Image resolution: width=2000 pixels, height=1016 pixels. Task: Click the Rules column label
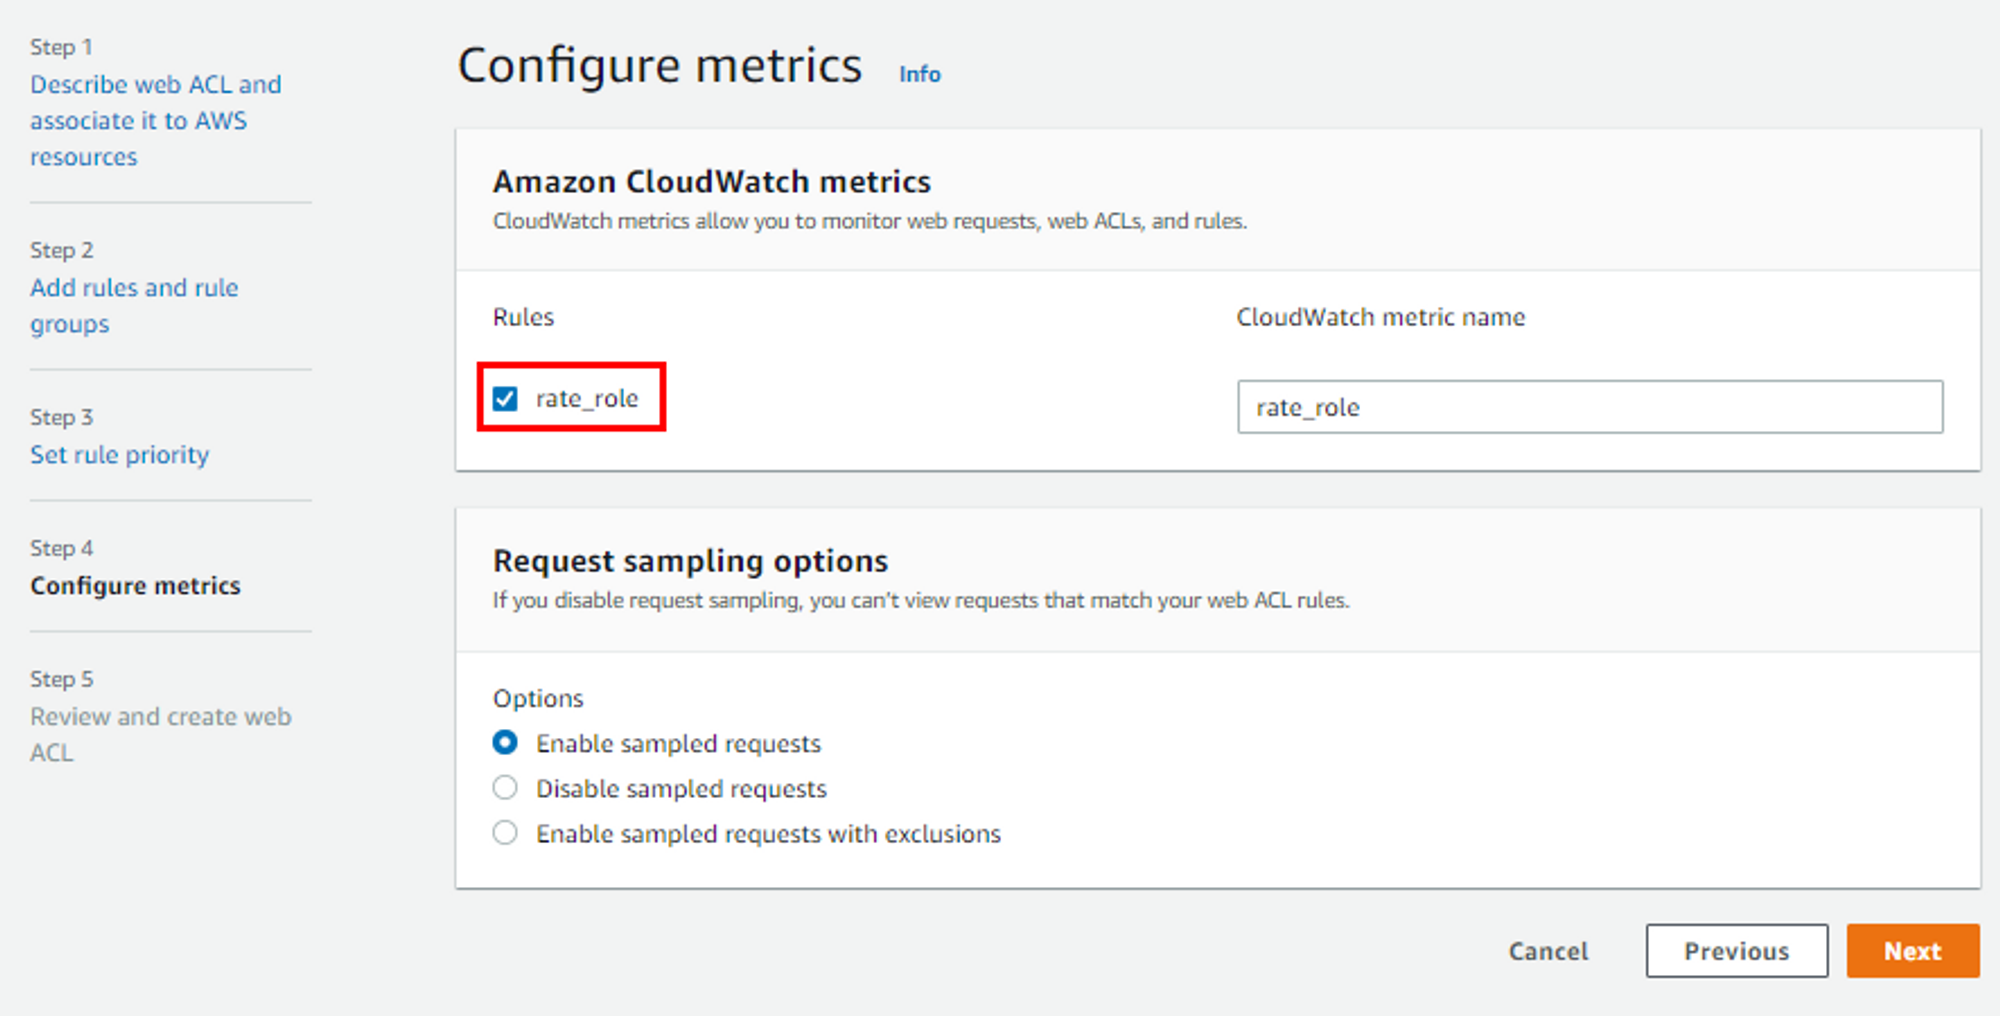[523, 317]
